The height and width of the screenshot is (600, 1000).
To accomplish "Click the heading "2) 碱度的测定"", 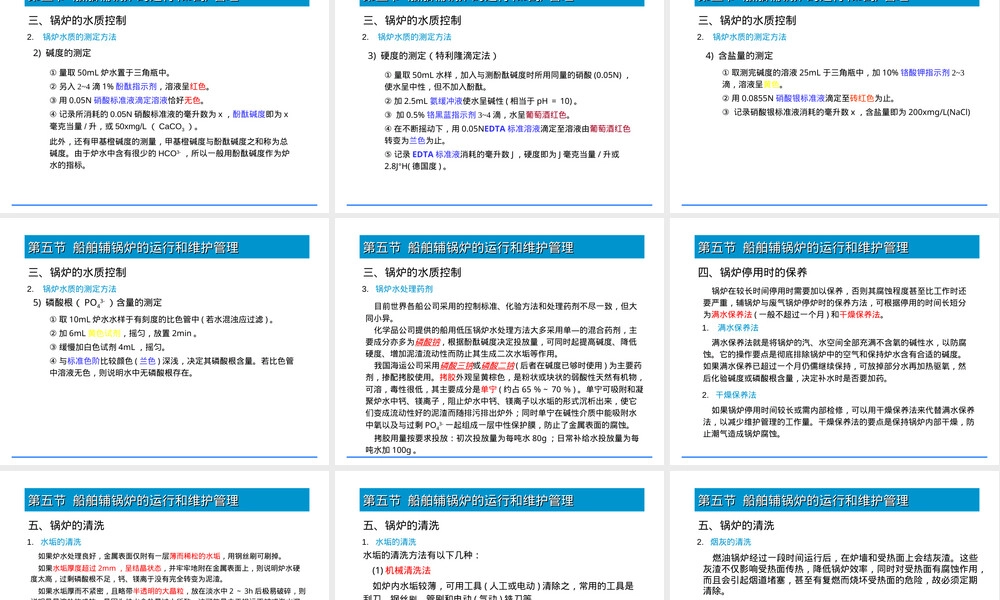I will click(x=62, y=53).
